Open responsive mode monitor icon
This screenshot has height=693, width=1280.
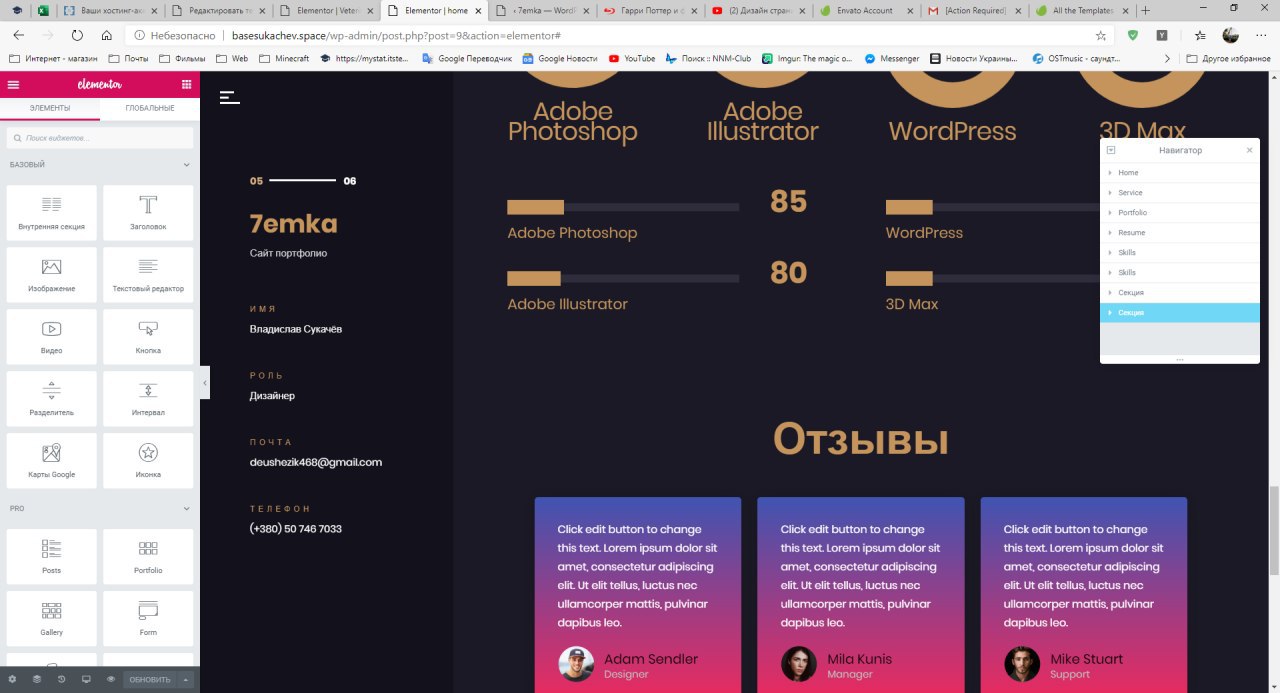tap(86, 680)
